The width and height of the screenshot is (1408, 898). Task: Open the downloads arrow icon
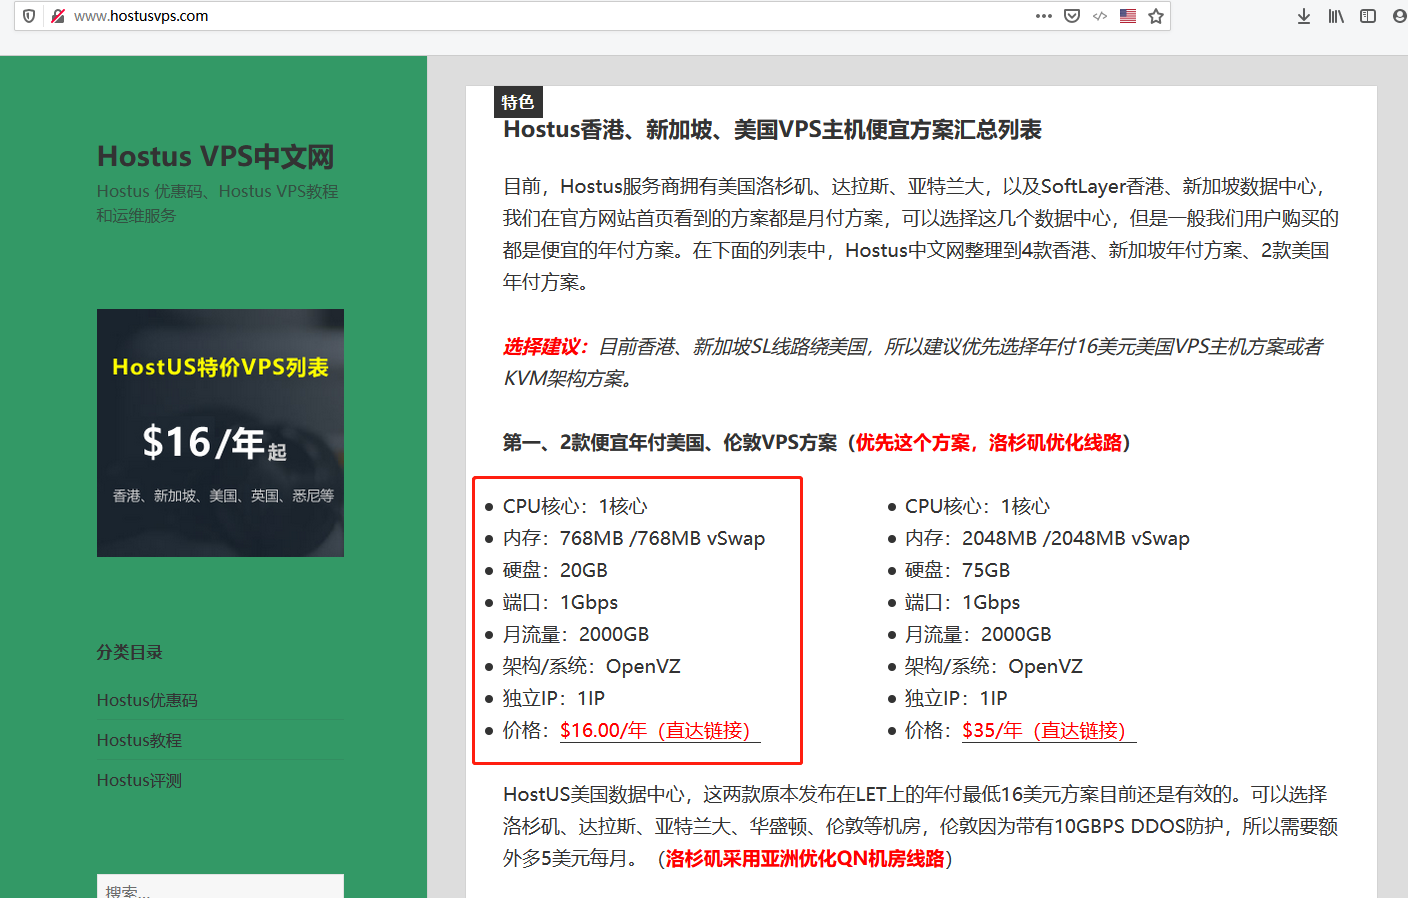(x=1304, y=16)
